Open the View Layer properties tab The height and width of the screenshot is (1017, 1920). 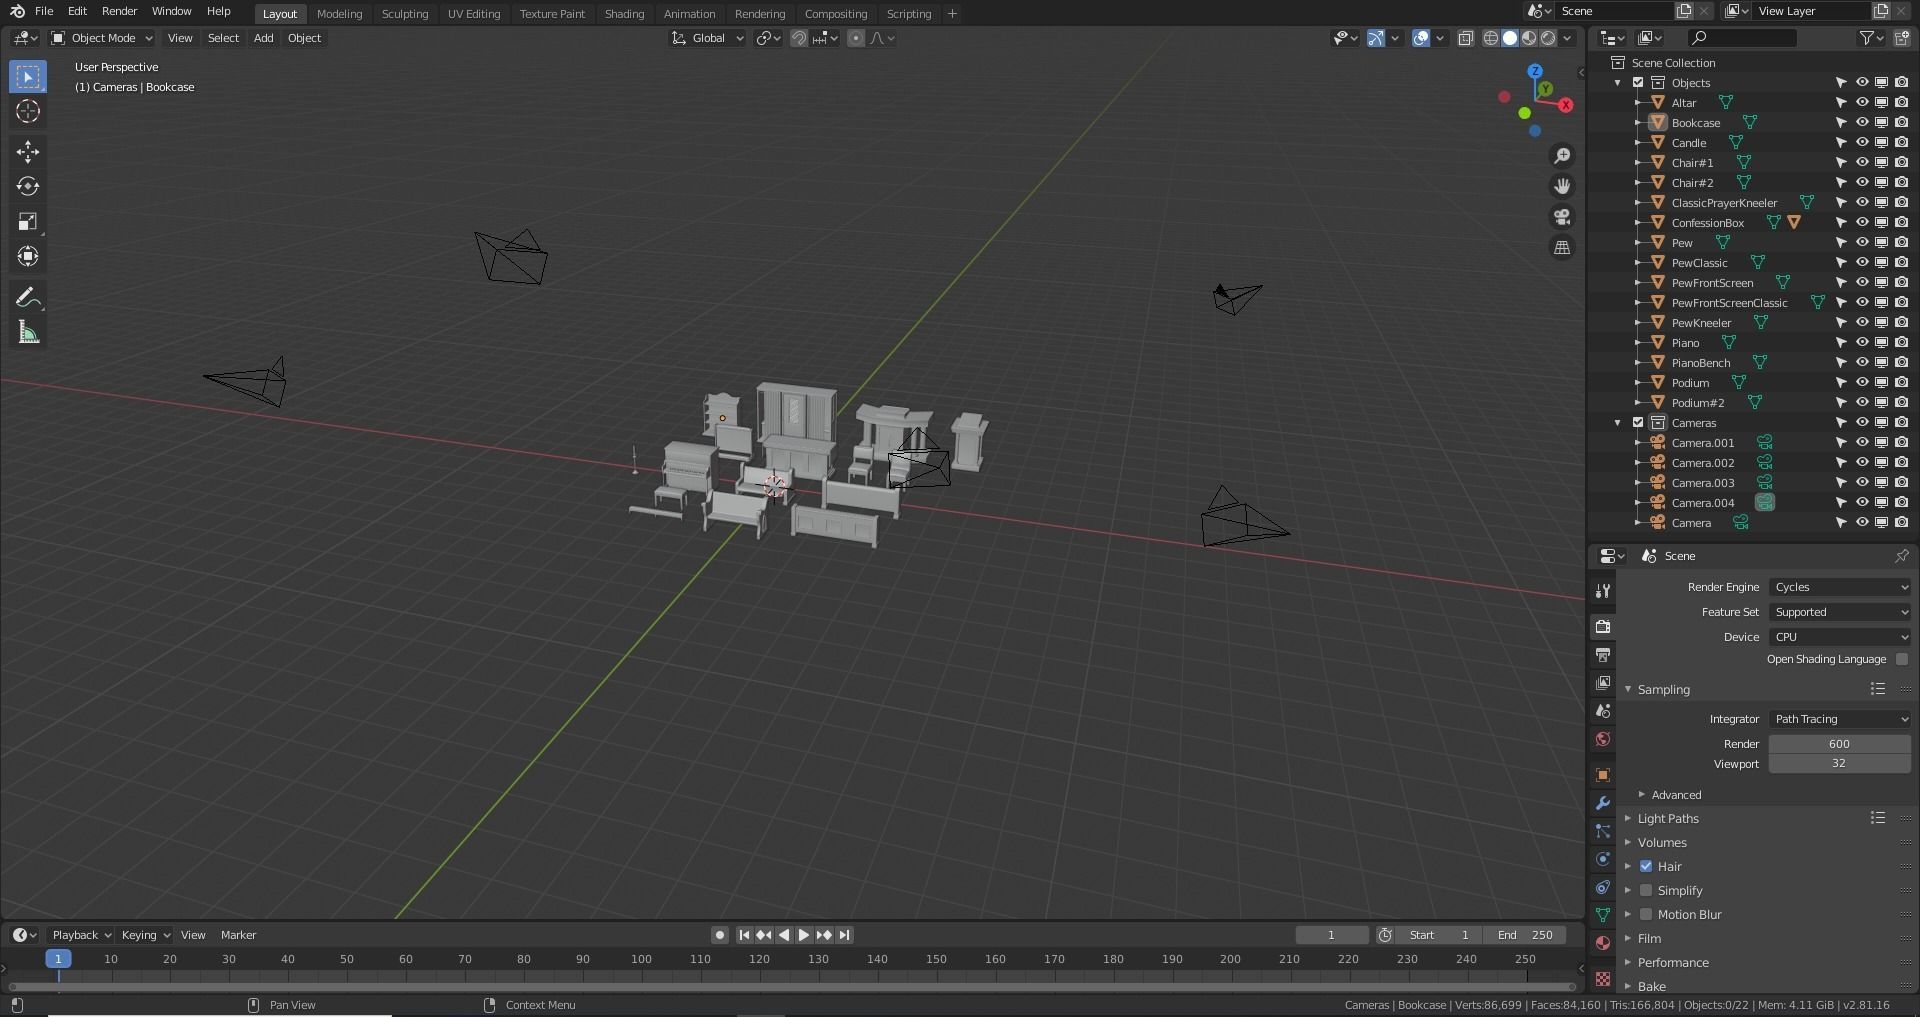coord(1603,682)
